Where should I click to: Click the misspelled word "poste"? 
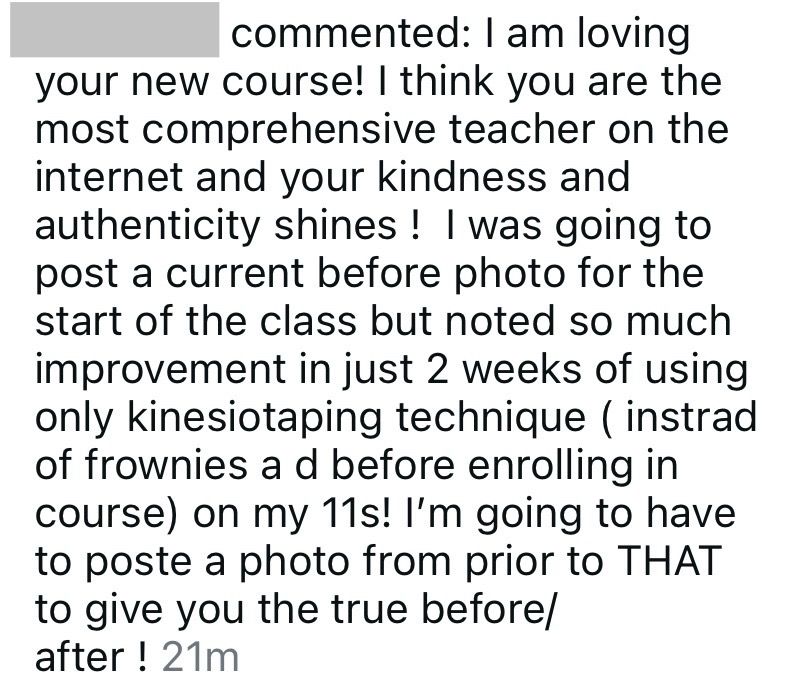pyautogui.click(x=139, y=563)
